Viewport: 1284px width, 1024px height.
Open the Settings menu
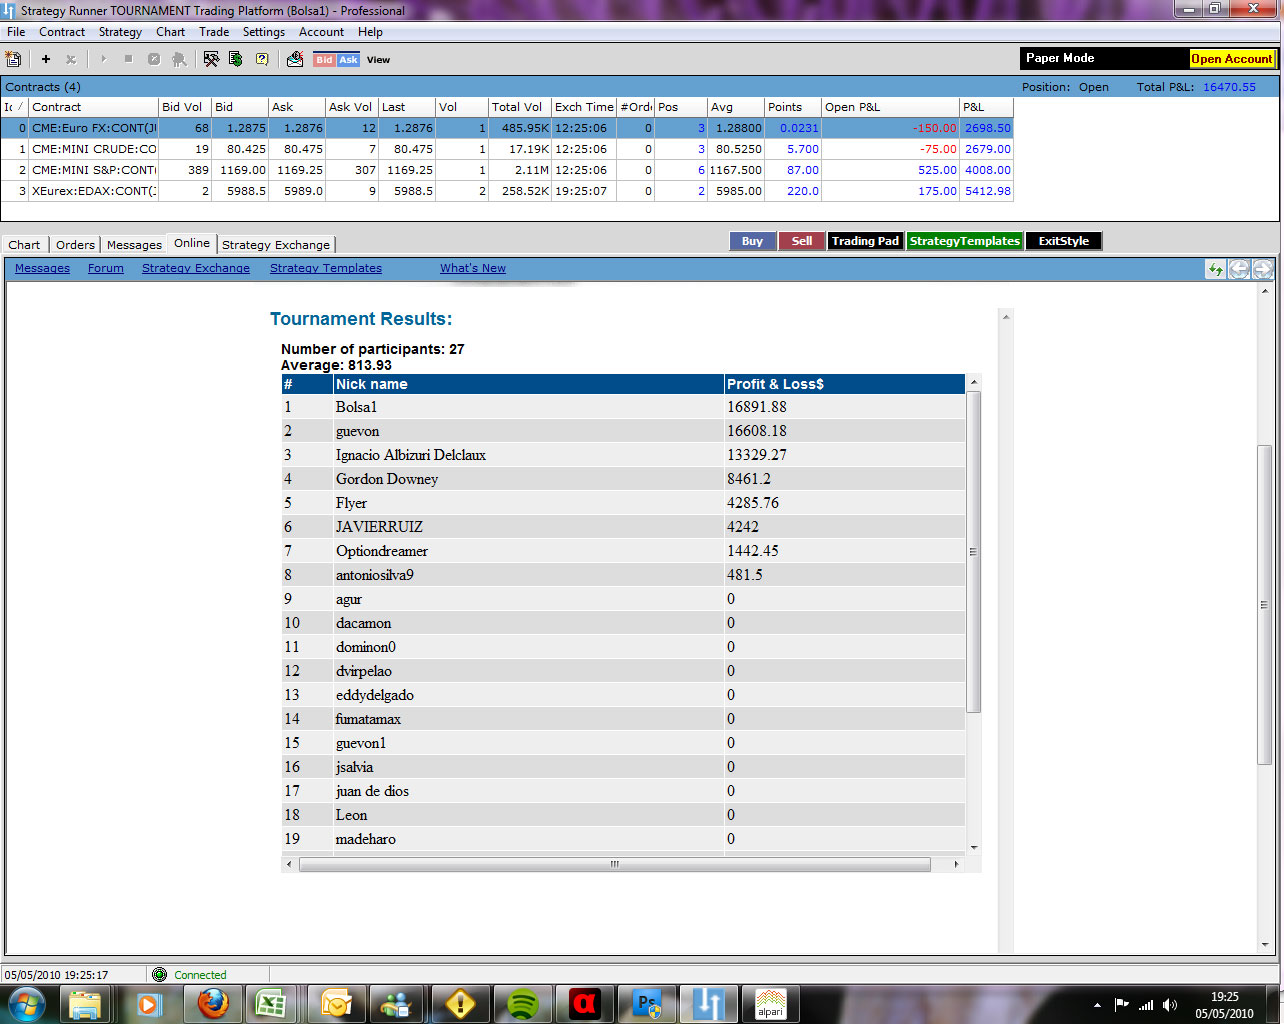[x=264, y=32]
